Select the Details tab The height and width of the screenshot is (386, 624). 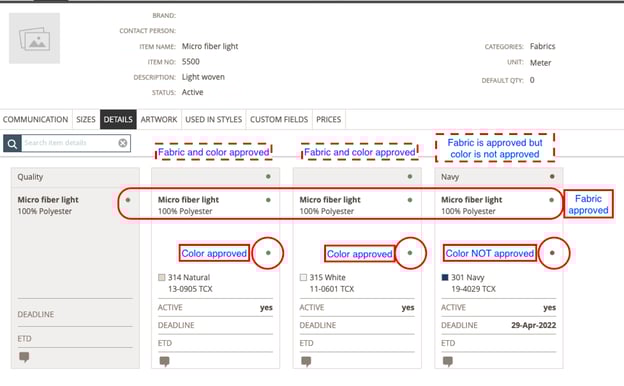point(118,119)
